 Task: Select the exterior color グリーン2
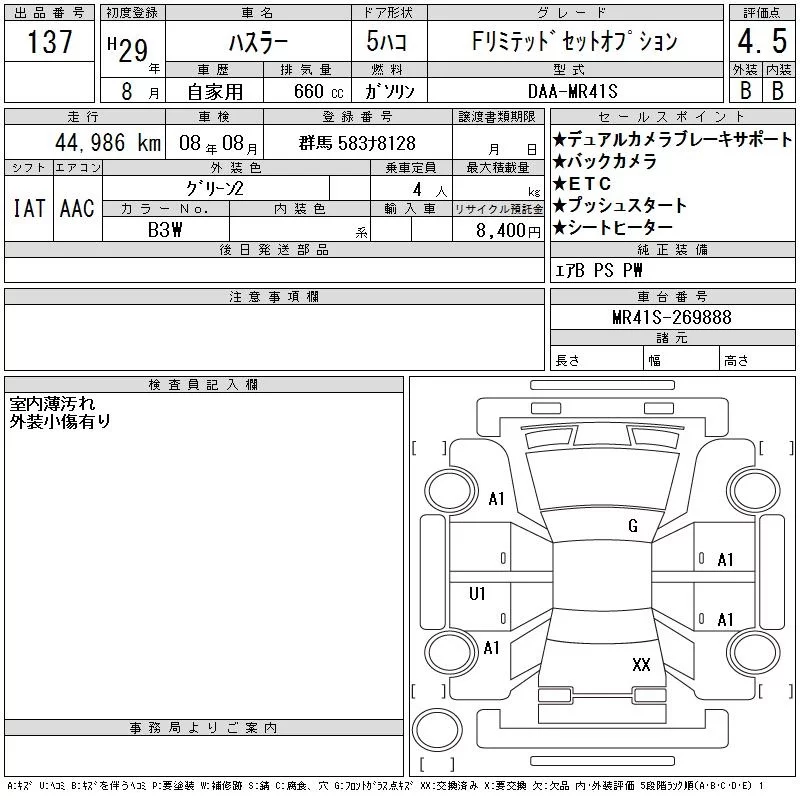click(214, 189)
